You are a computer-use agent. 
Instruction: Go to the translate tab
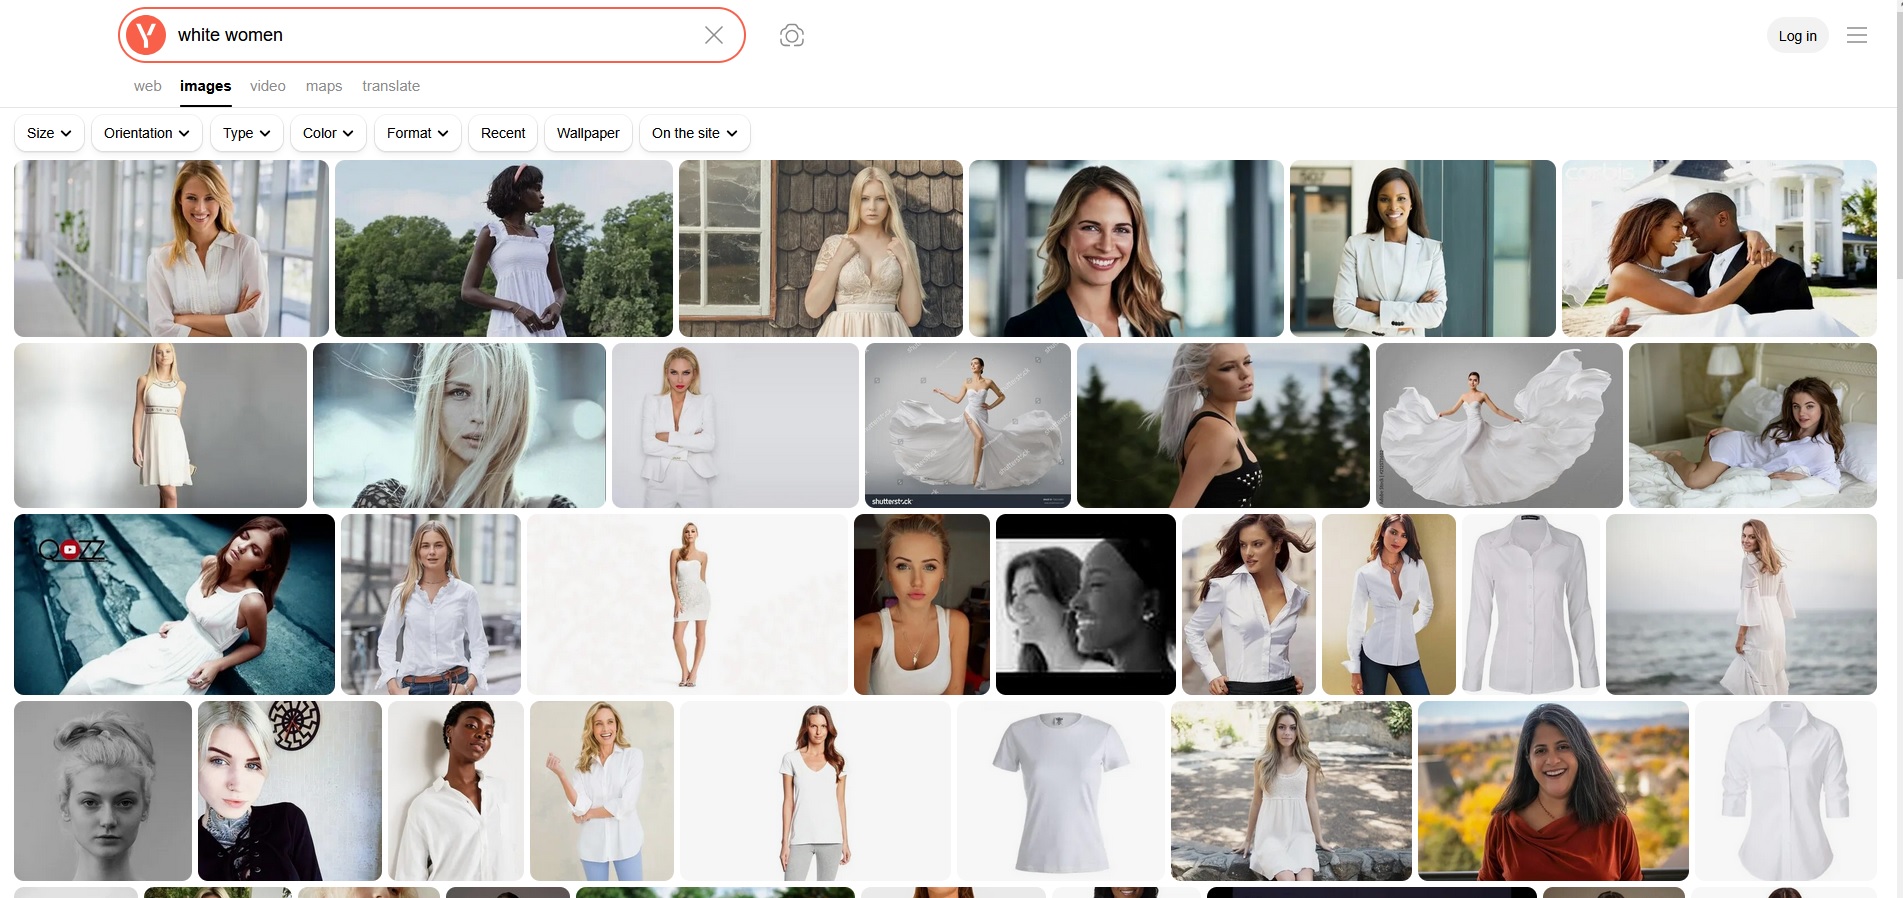coord(391,86)
